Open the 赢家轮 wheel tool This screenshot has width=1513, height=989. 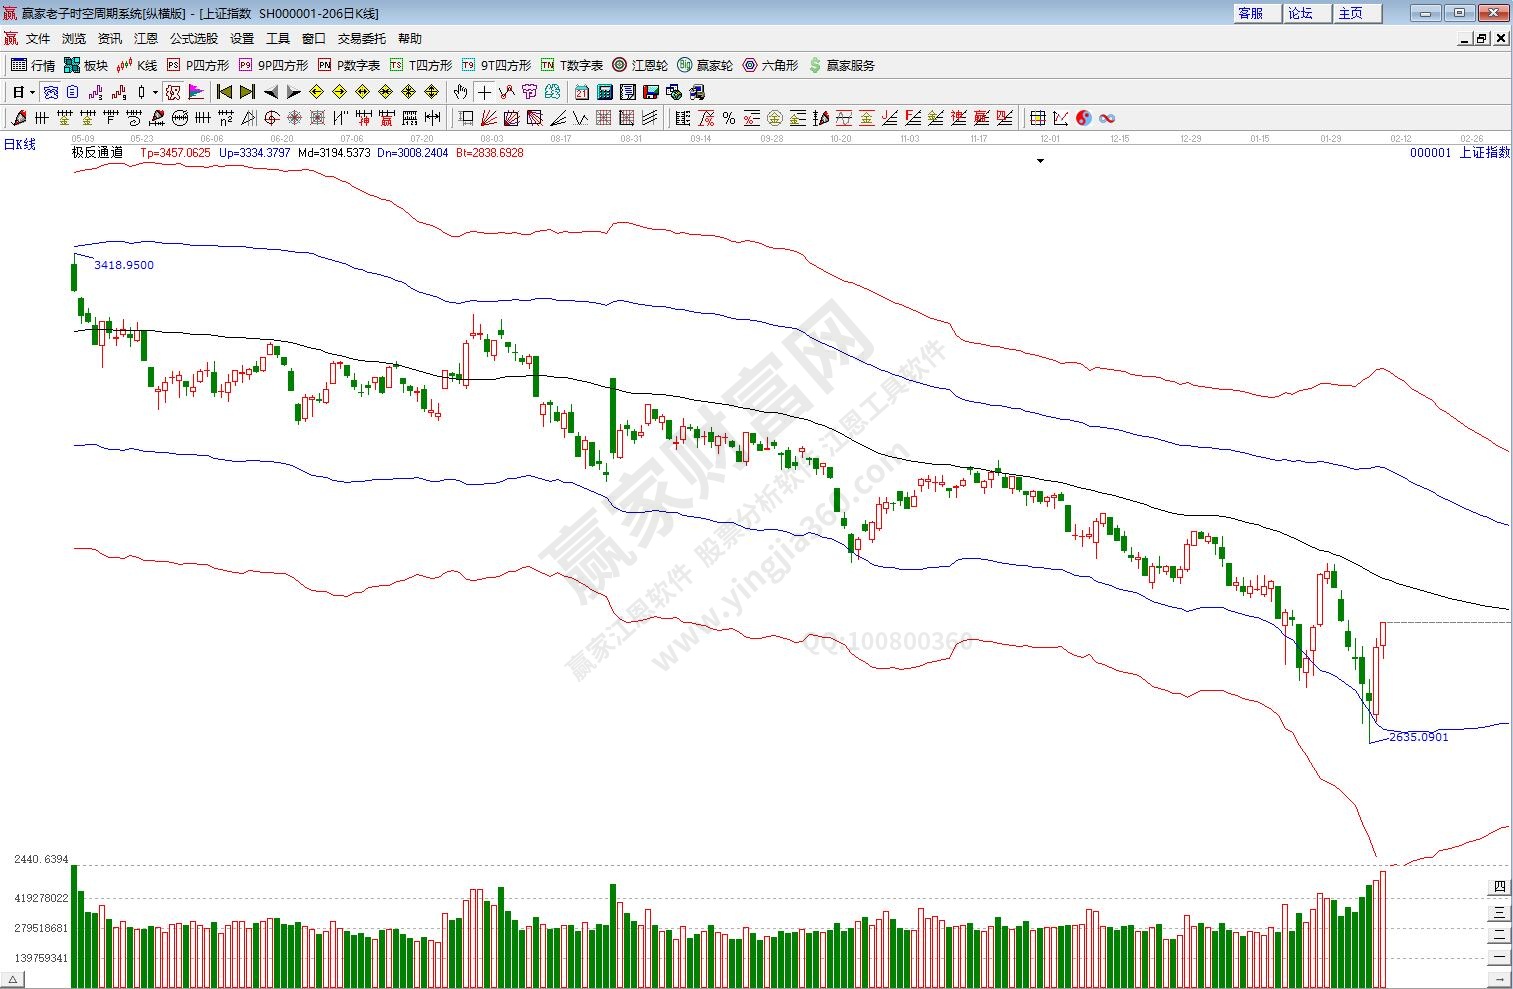tap(705, 65)
